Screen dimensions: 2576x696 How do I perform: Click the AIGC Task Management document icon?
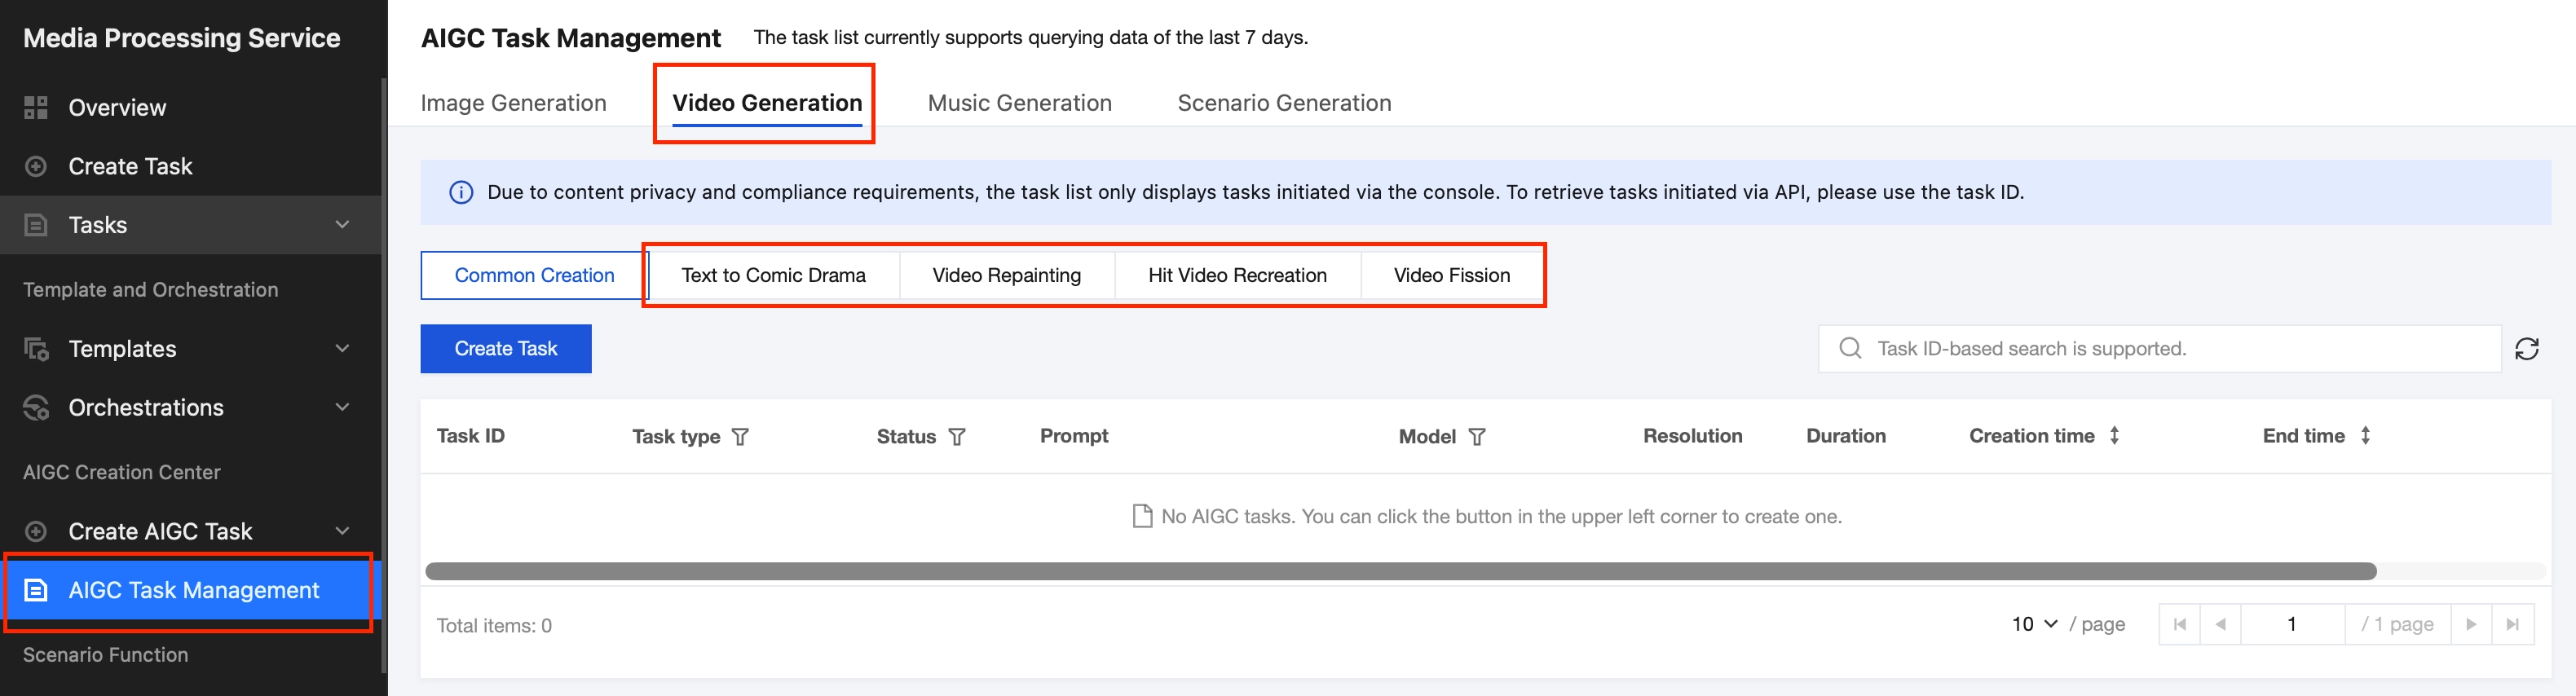(x=36, y=591)
